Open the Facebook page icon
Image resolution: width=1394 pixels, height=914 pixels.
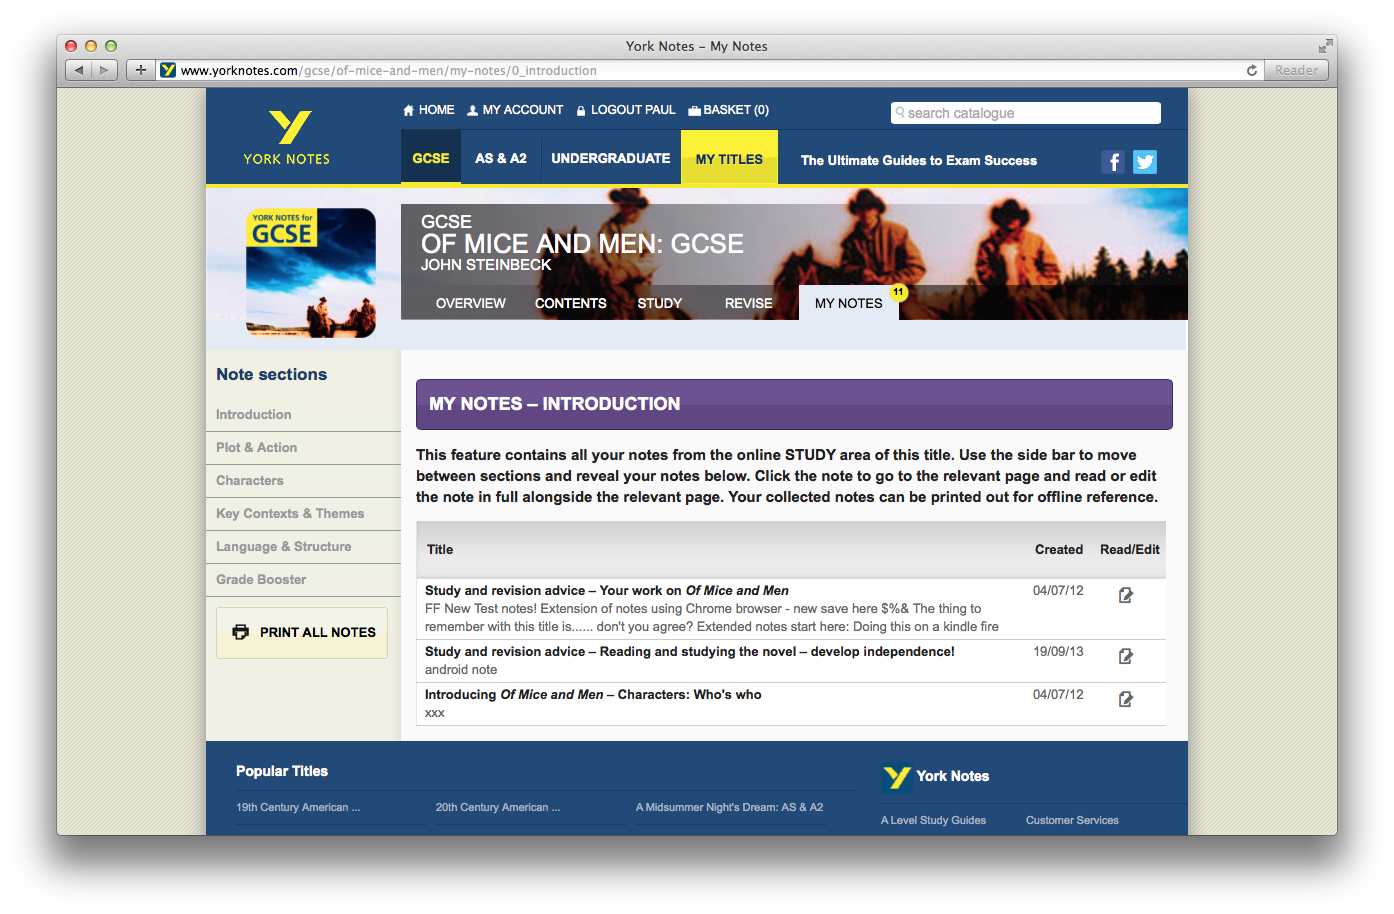pyautogui.click(x=1113, y=162)
